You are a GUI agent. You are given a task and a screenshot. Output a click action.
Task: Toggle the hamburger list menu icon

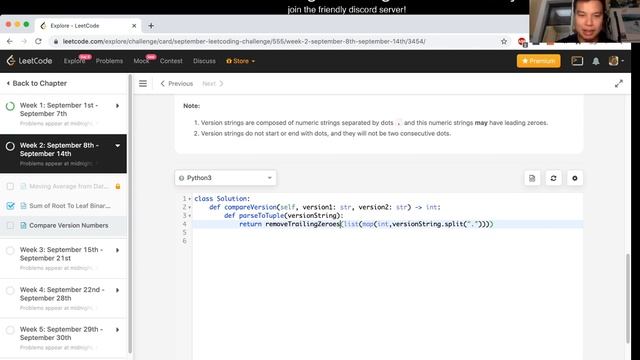(x=143, y=83)
